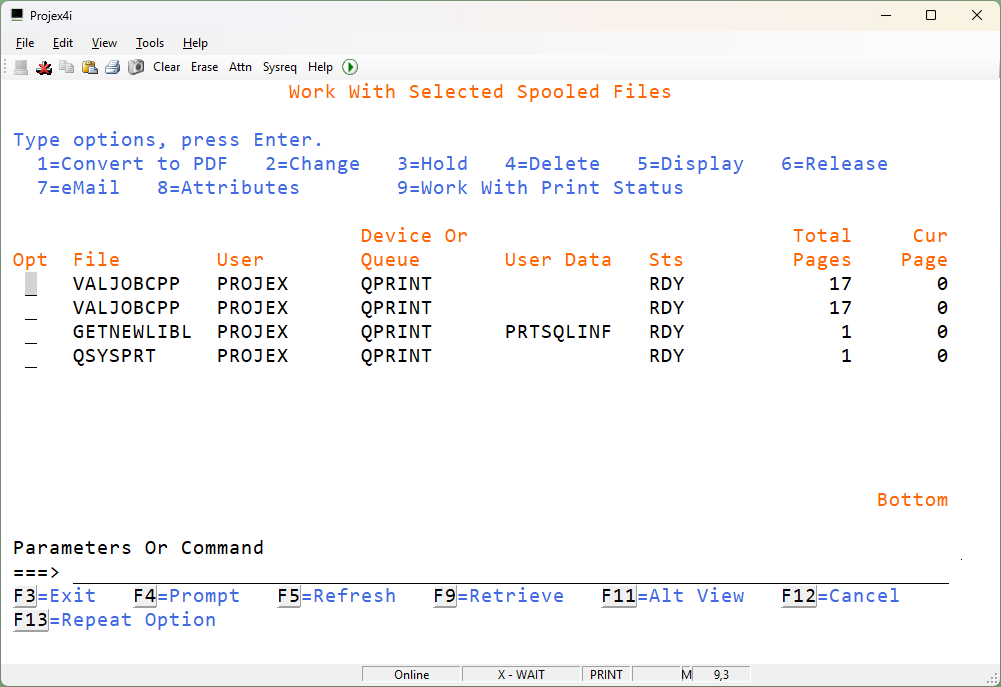
Task: Click the toolbar drag handle grip
Action: [x=6, y=67]
